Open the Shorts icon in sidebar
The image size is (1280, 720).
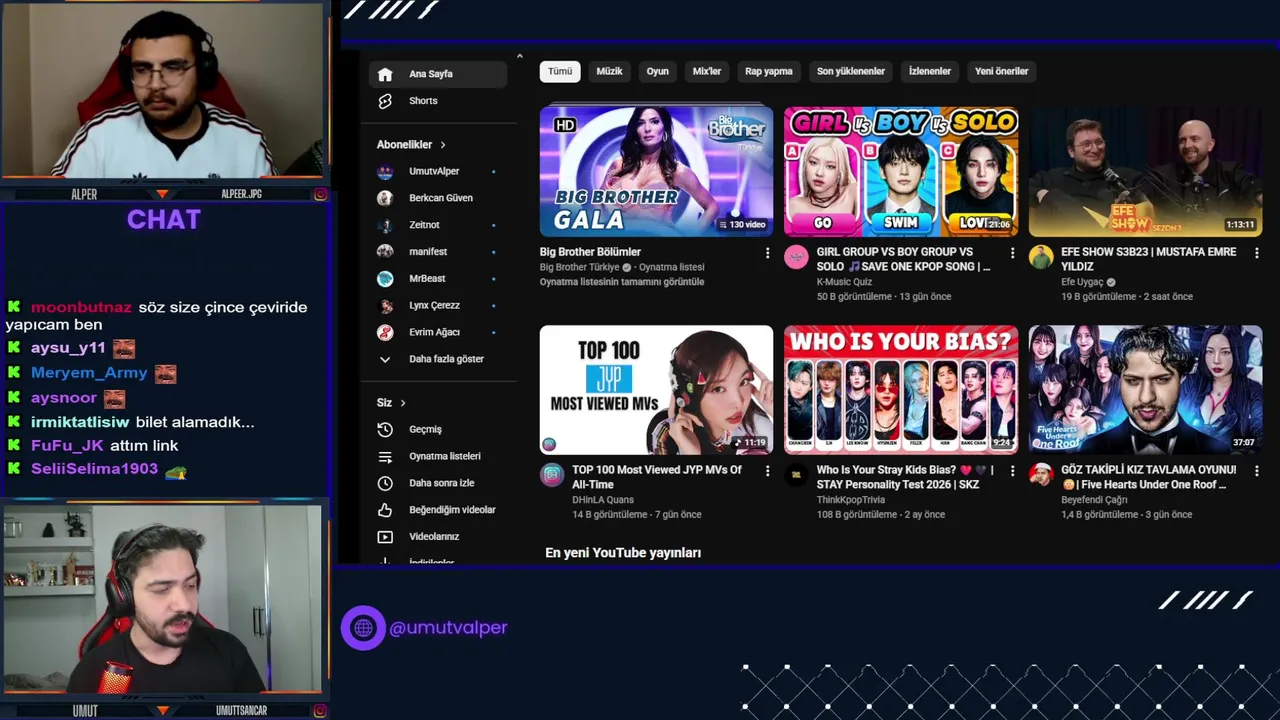tap(385, 101)
